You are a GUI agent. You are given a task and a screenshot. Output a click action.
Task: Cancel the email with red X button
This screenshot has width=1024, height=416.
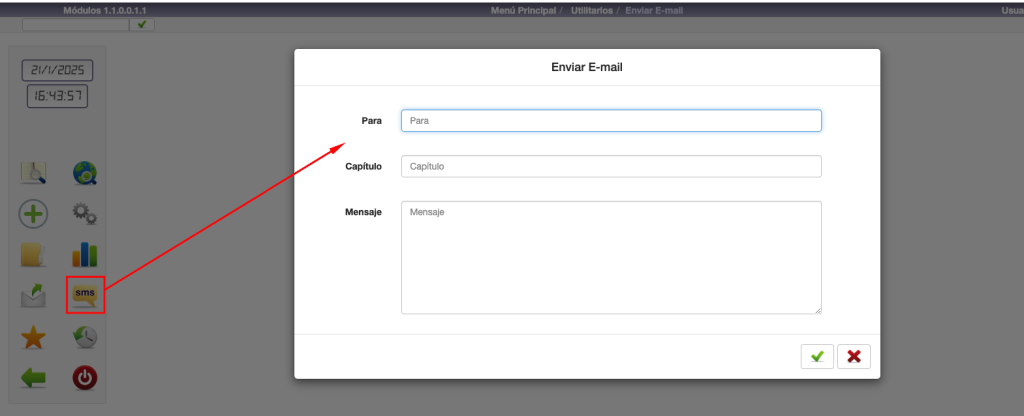[x=853, y=356]
